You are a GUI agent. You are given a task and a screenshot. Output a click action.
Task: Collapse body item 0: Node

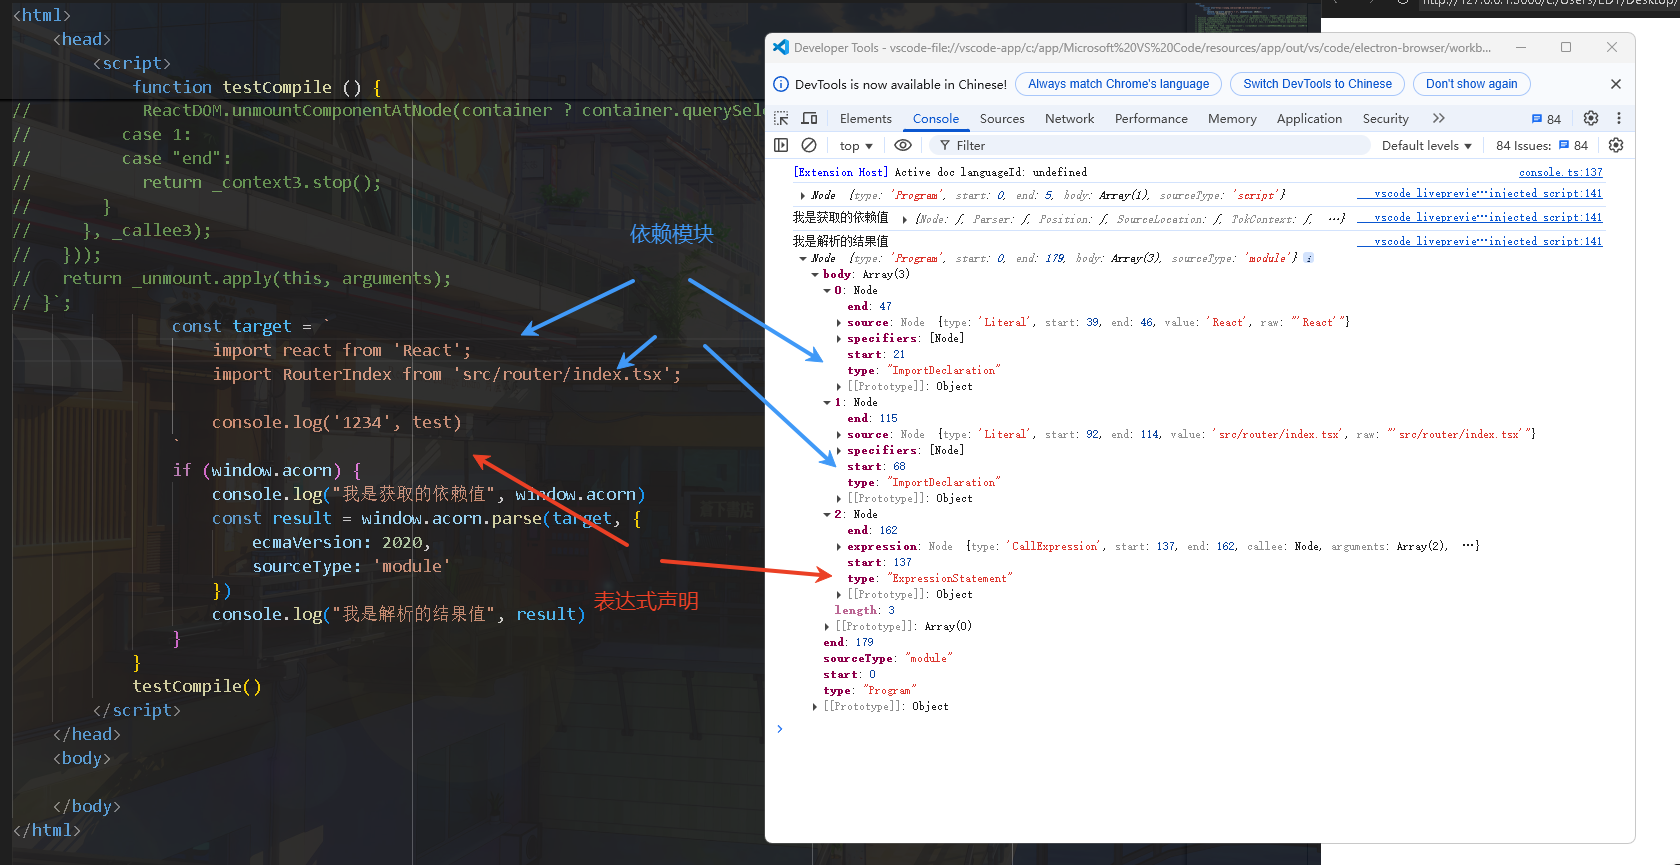coord(827,290)
